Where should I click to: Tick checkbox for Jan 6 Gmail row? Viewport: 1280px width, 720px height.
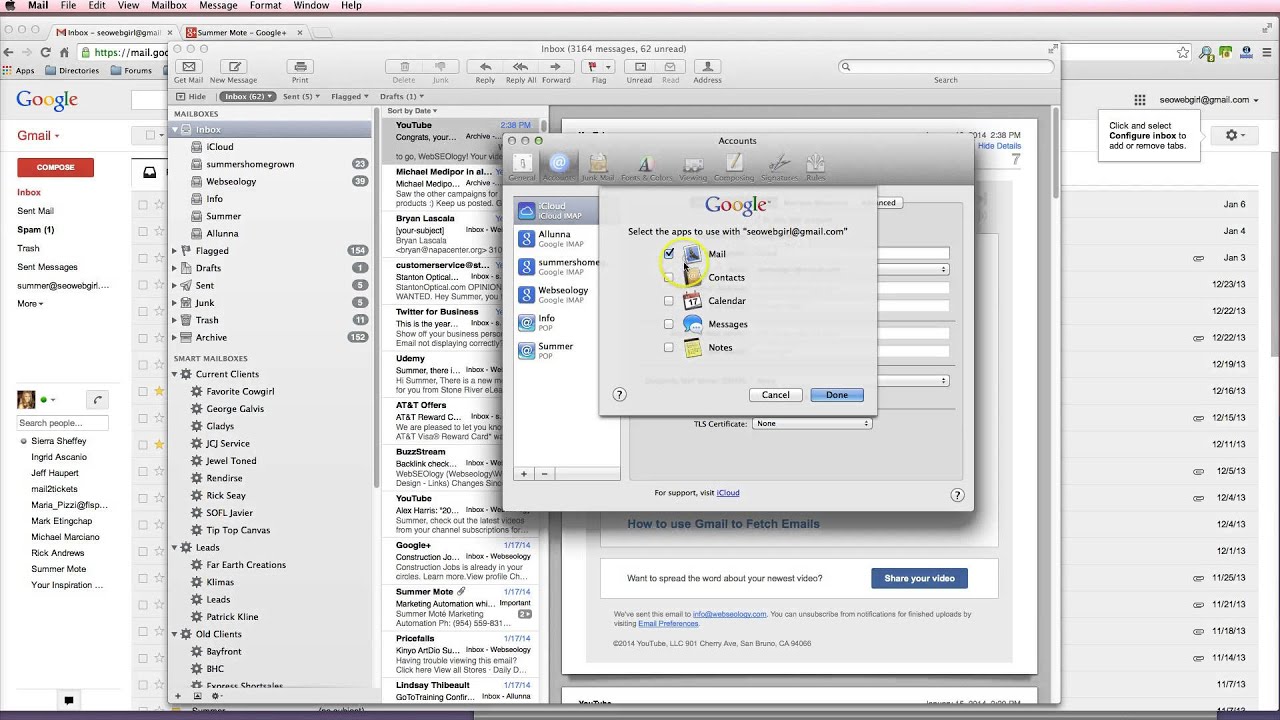coord(143,204)
